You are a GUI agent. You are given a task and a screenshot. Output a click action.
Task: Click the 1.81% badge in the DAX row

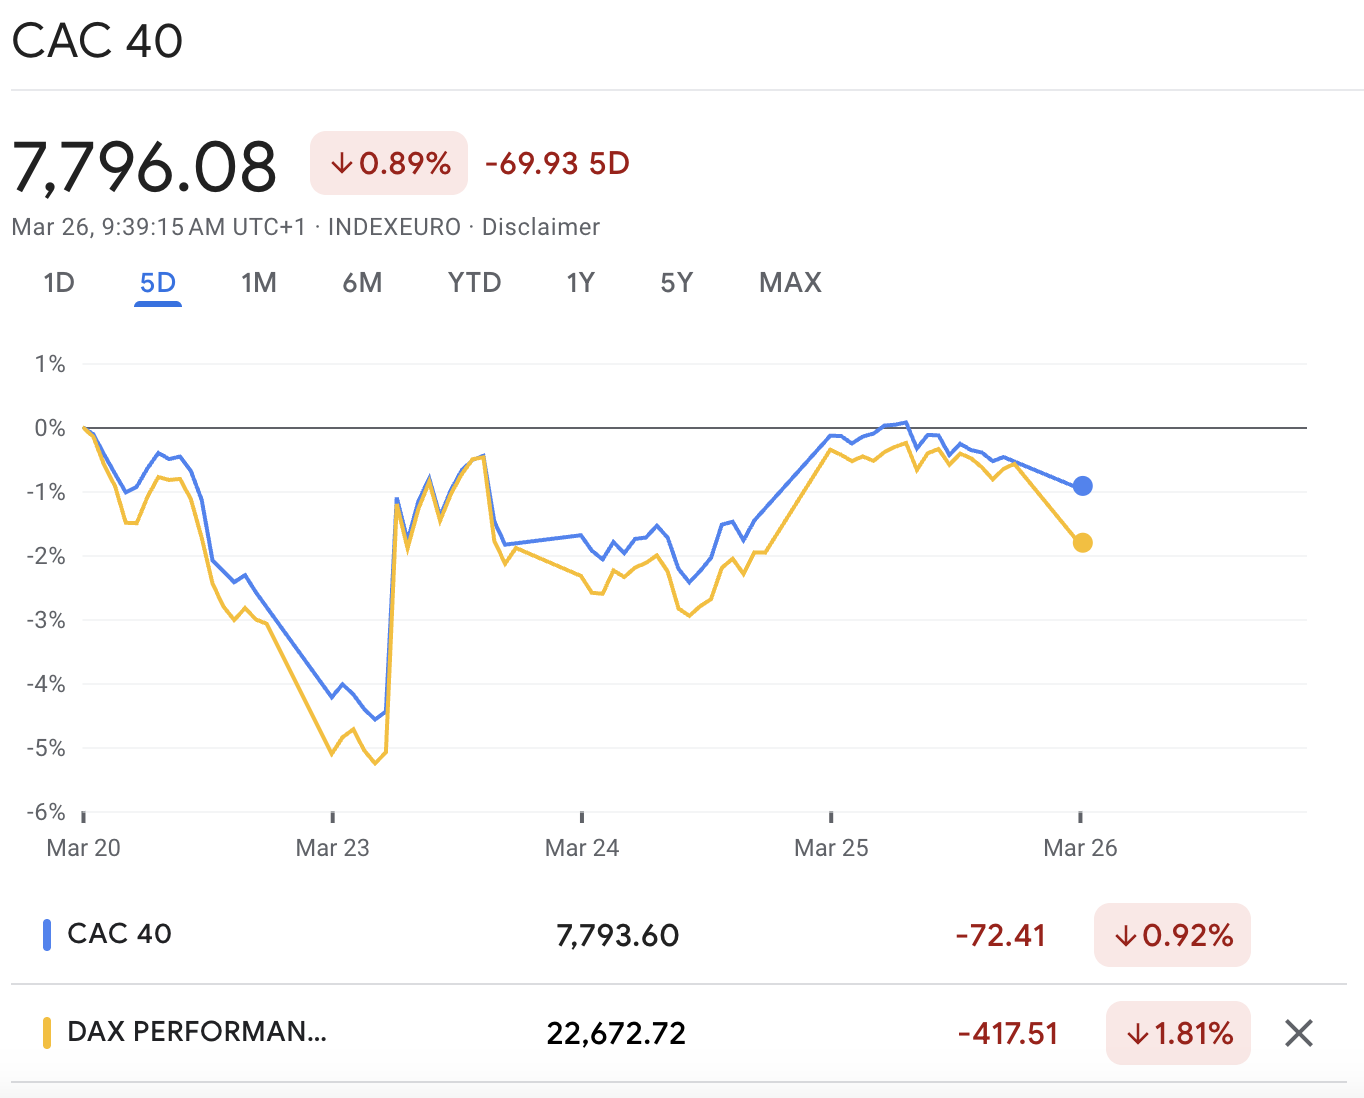[1178, 1033]
